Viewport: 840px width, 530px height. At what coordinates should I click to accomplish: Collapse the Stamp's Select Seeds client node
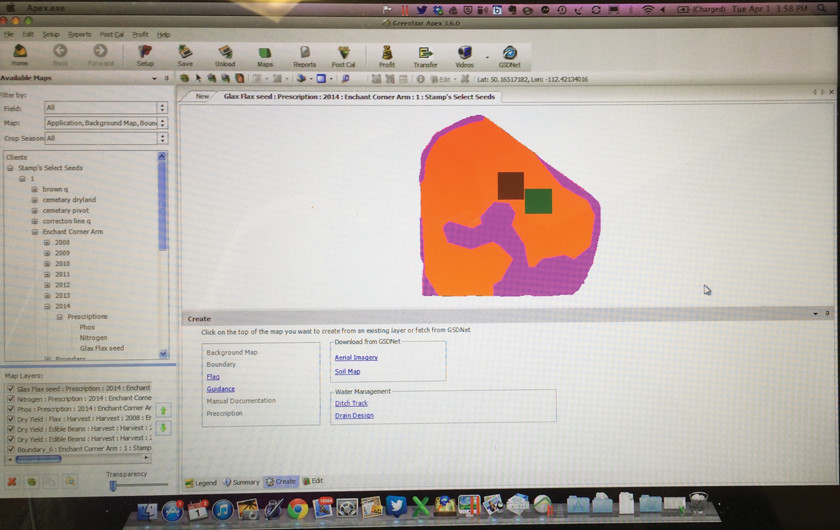(x=10, y=168)
